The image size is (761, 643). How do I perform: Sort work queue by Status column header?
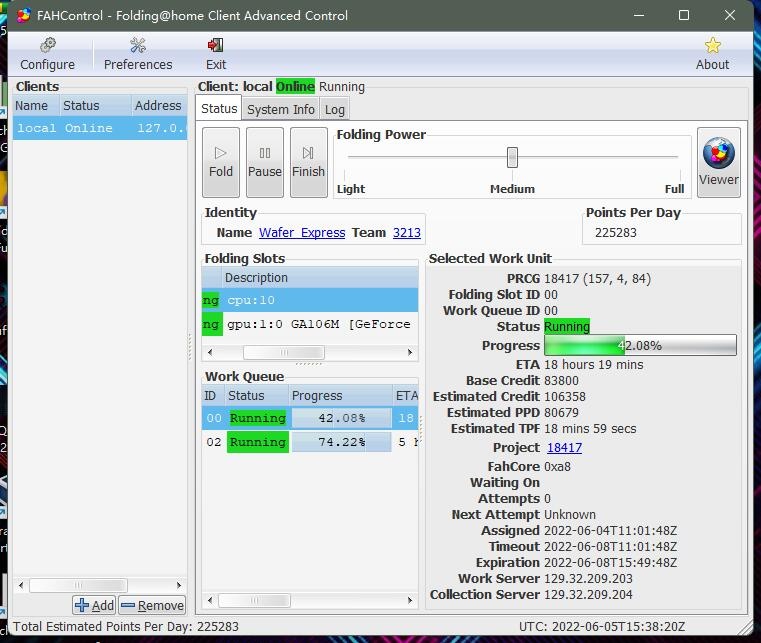256,396
